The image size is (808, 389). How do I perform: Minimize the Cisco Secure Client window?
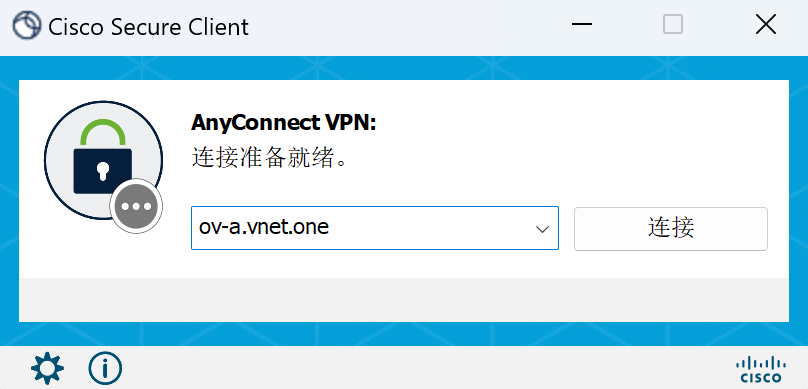tap(581, 25)
